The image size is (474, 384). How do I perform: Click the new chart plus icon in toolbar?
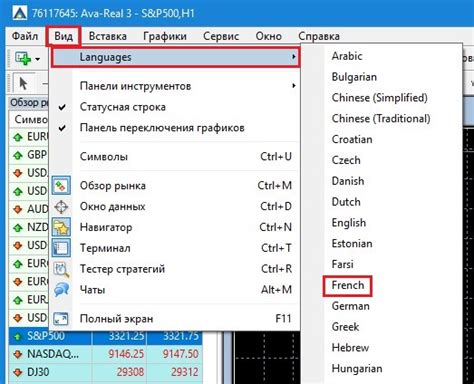[23, 59]
